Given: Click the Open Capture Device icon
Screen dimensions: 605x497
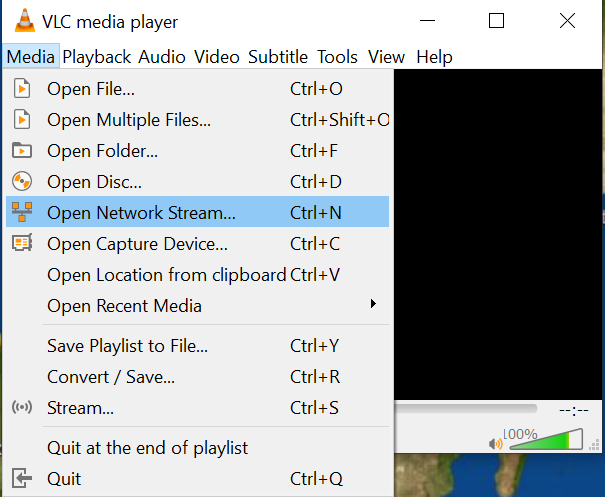Looking at the screenshot, I should click(x=21, y=243).
